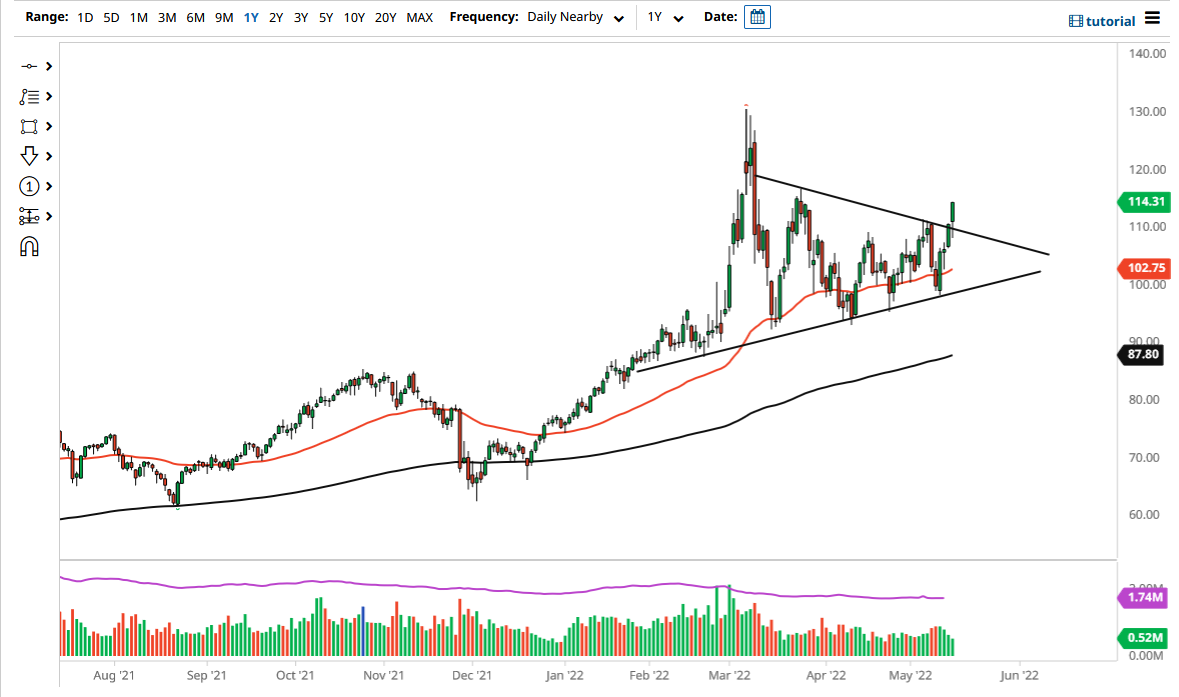Viewport: 1179px width, 697px height.
Task: Click the 130.00 price axis label
Action: [1147, 111]
